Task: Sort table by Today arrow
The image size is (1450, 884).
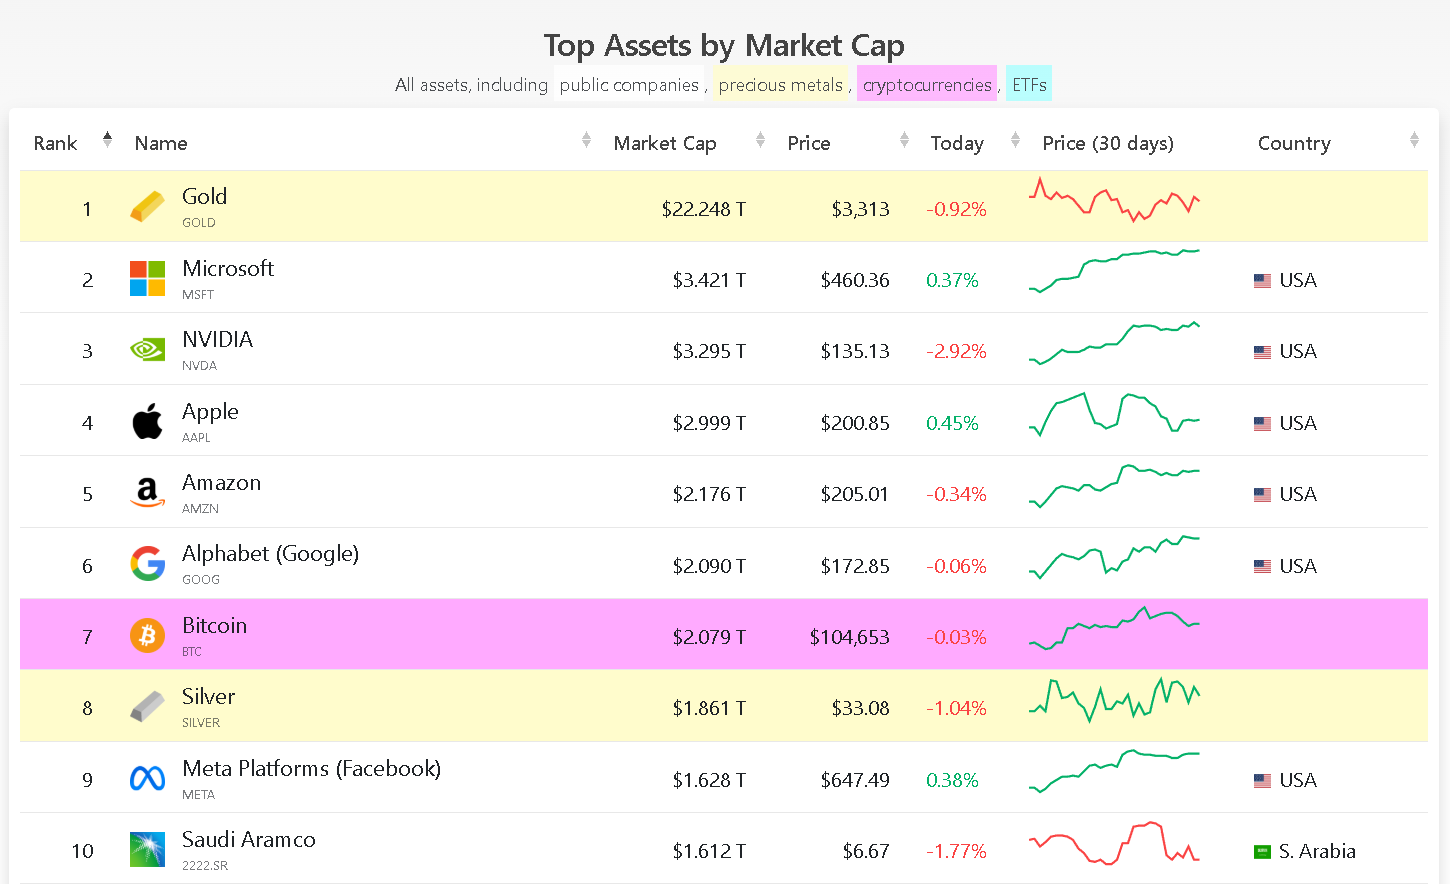Action: (x=1015, y=140)
